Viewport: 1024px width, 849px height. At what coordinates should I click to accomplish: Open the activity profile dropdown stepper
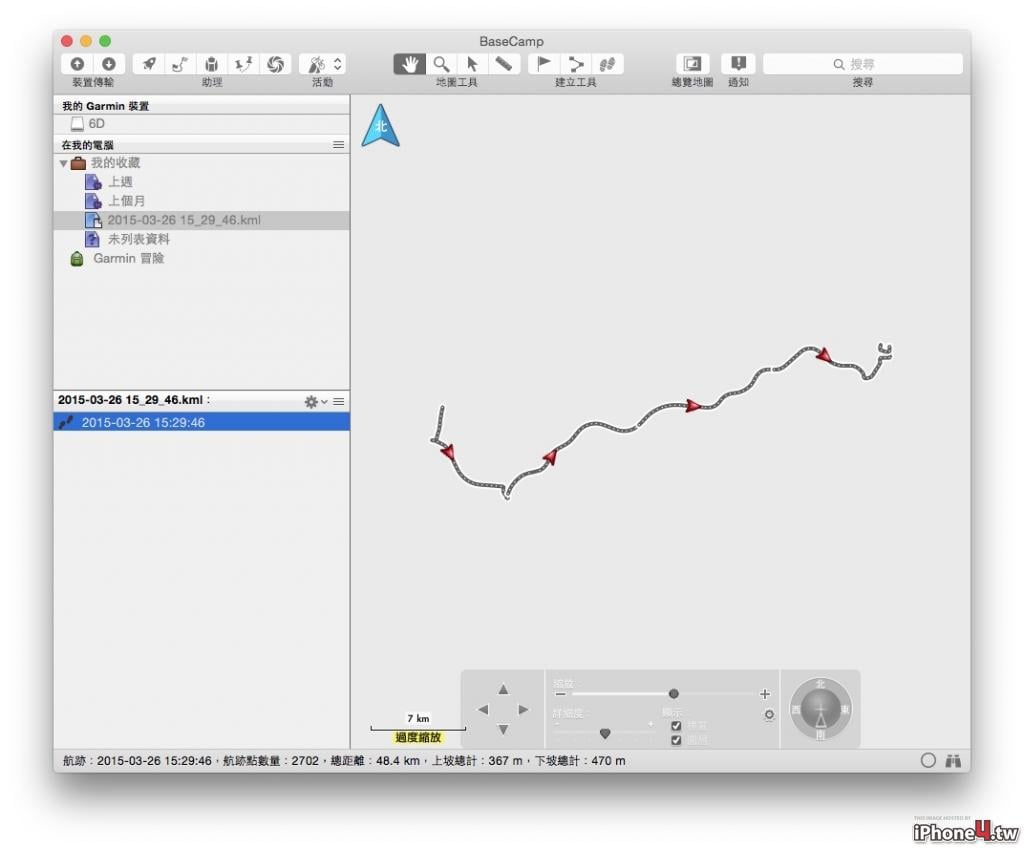[337, 64]
